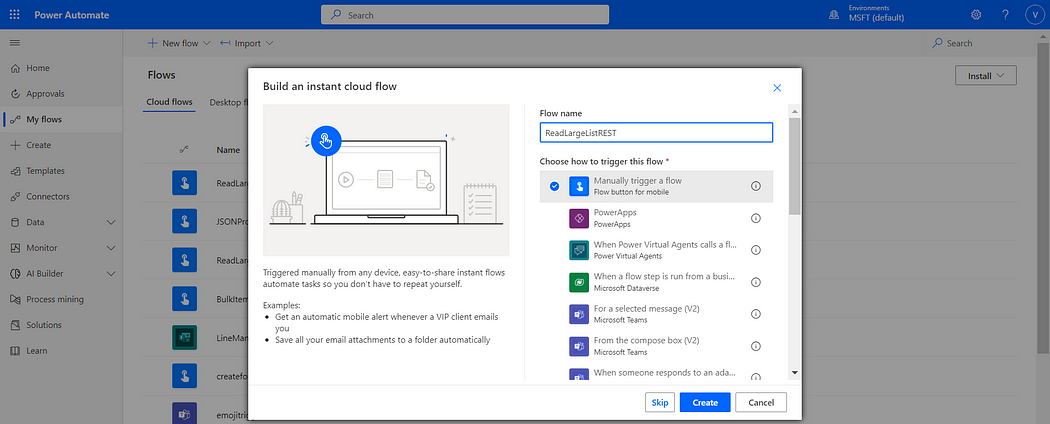This screenshot has height=424, width=1050.
Task: Select When someone responds to an adaptive card
Action: pyautogui.click(x=656, y=372)
